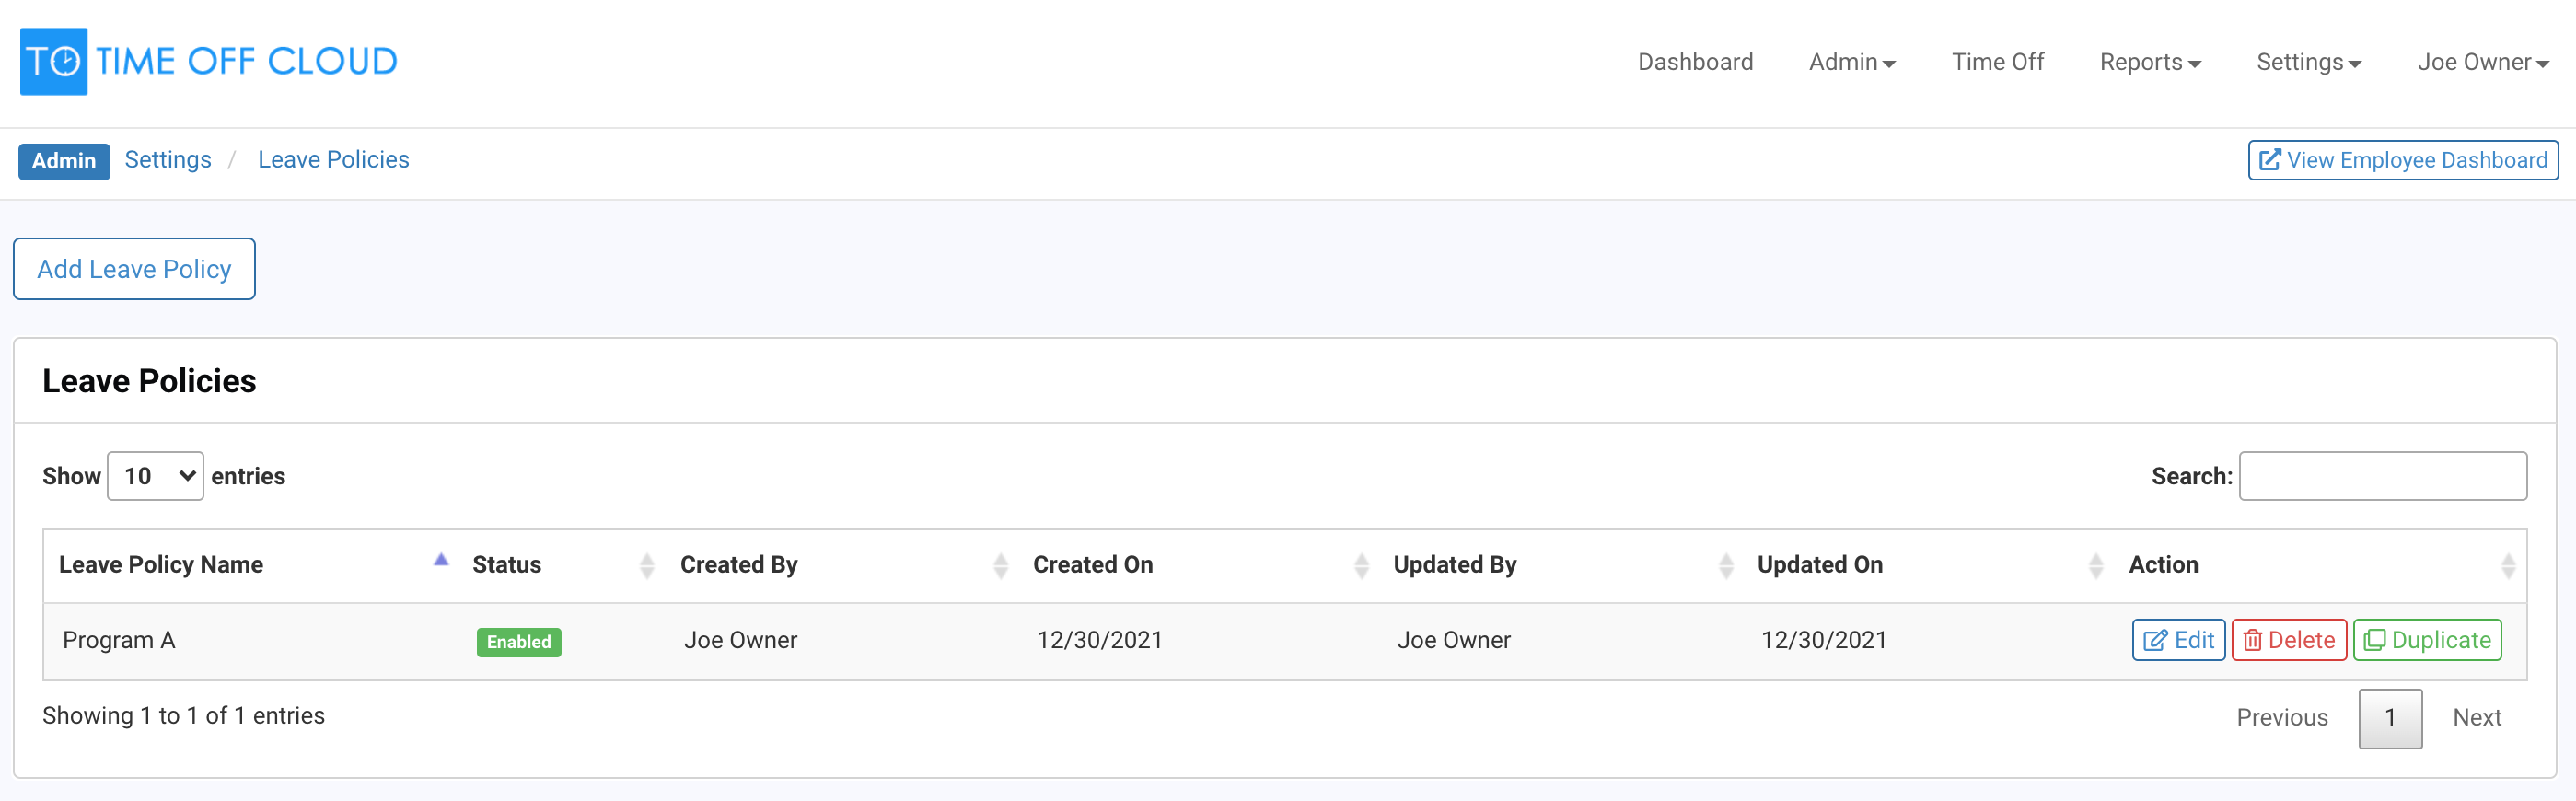The height and width of the screenshot is (801, 2576).
Task: Sort by Leave Policy Name column
Action: (253, 565)
